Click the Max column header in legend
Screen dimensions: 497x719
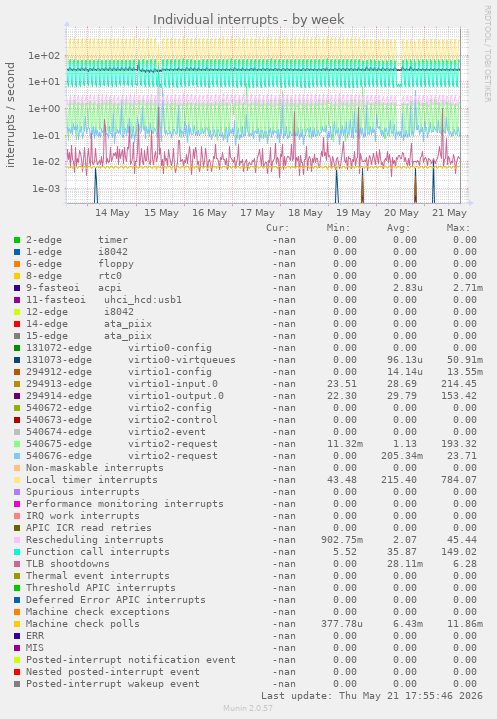point(458,228)
